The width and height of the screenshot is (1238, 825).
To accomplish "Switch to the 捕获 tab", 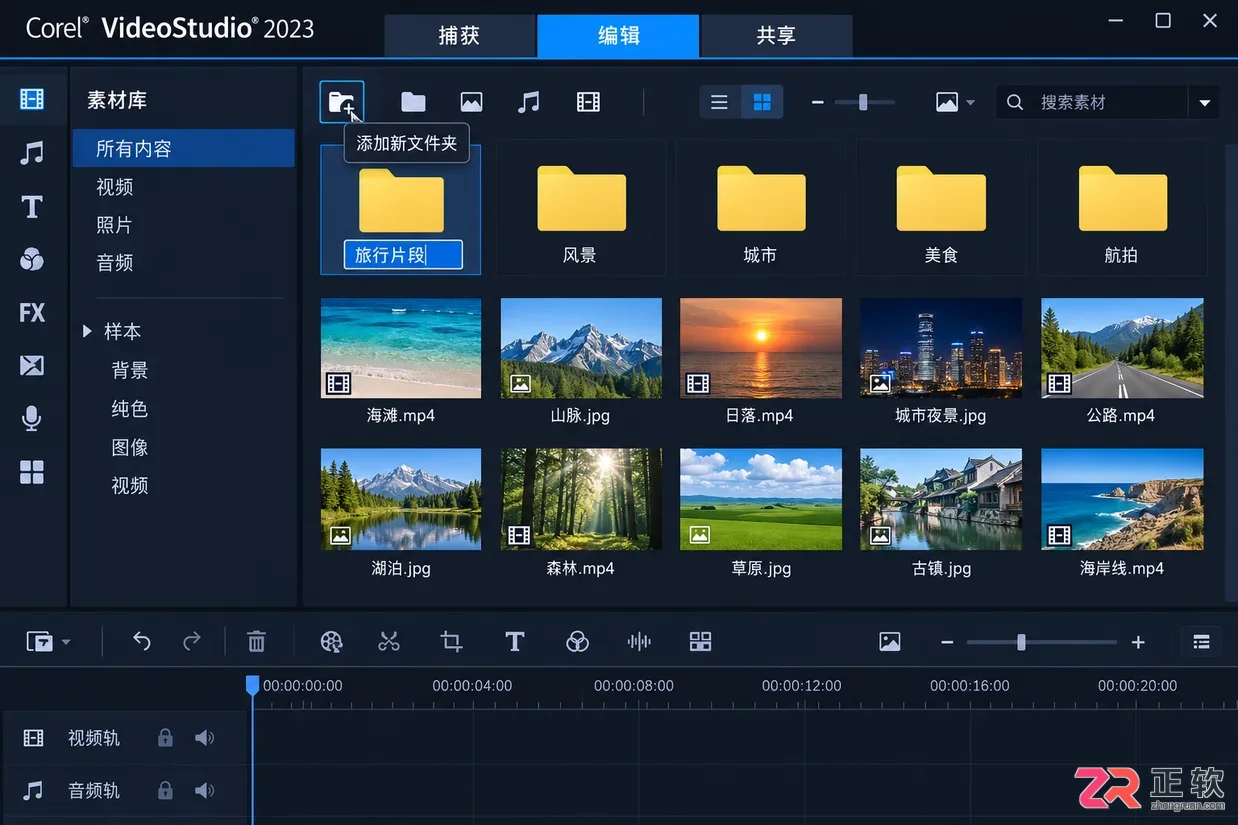I will click(x=460, y=36).
